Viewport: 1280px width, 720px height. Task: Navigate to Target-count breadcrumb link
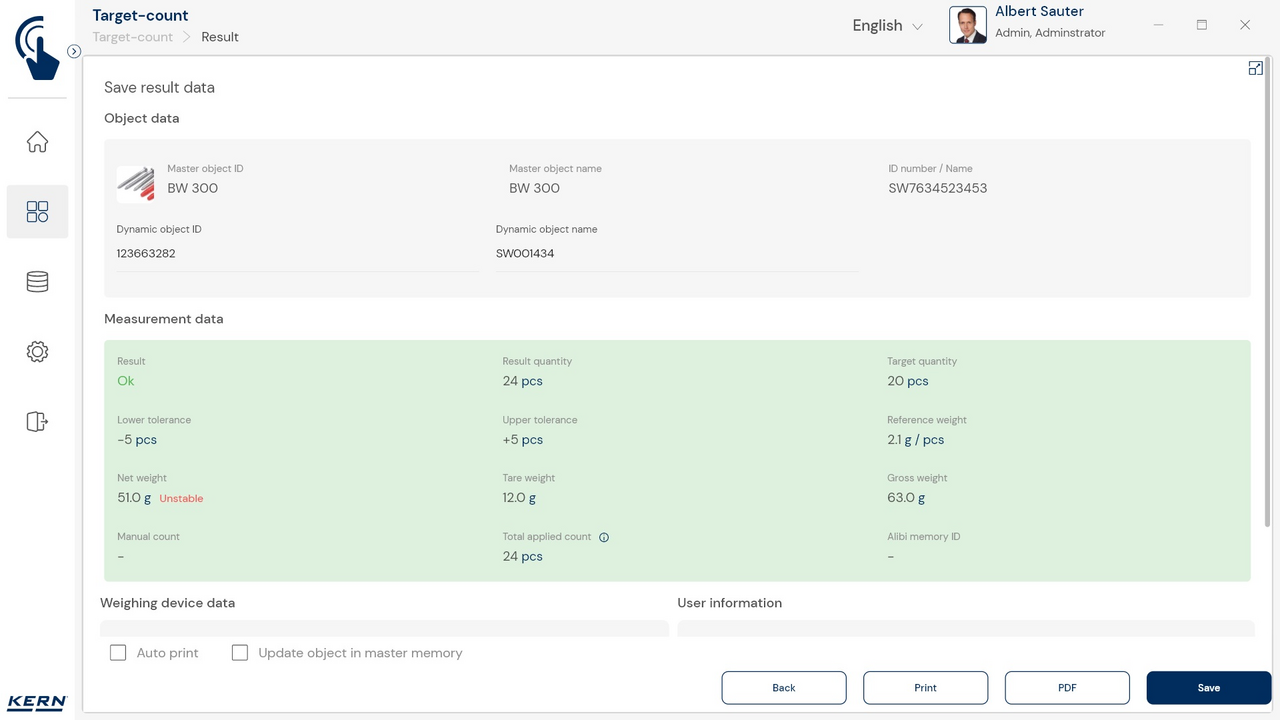click(133, 37)
